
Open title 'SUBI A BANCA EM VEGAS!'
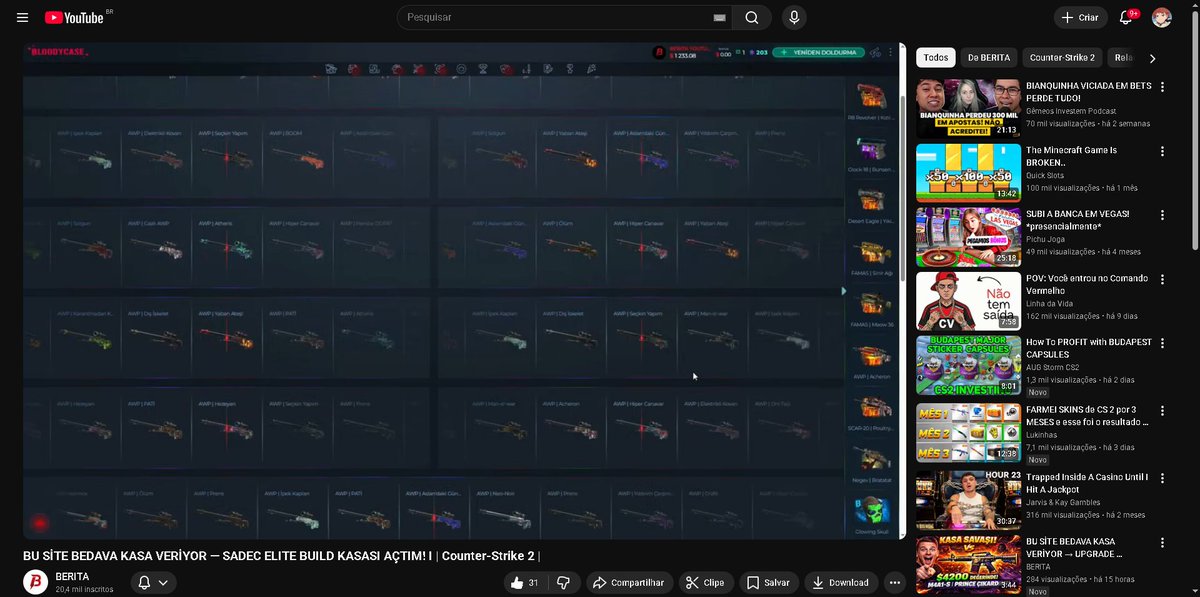point(1077,214)
